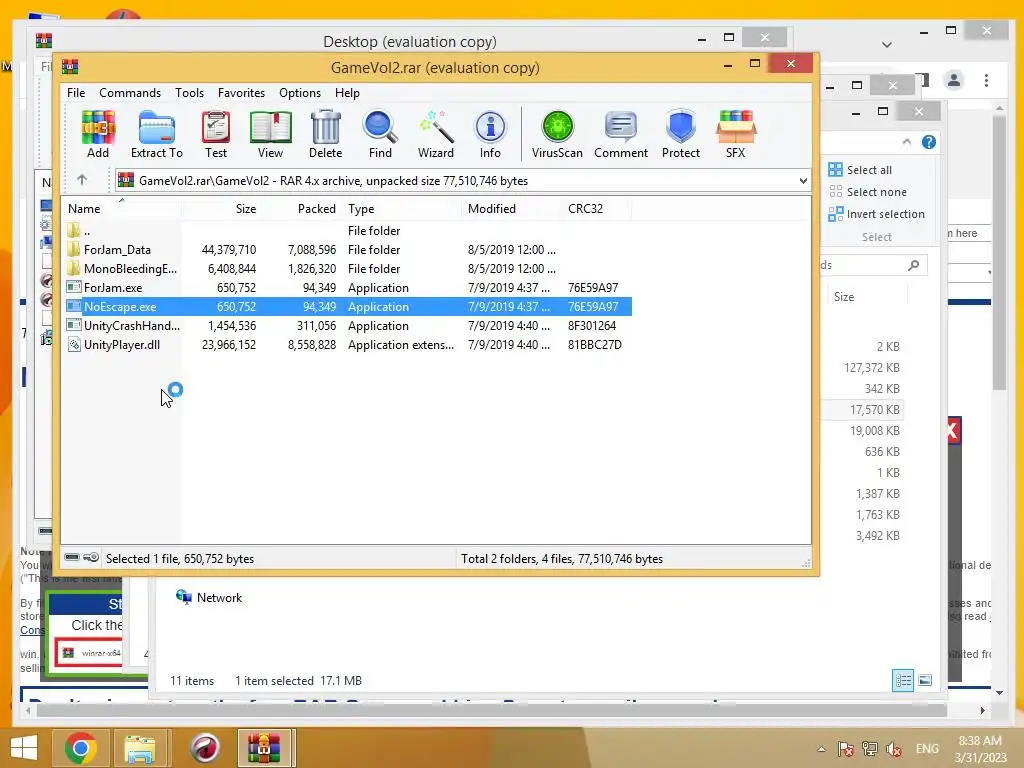Open the View toolbar icon
This screenshot has height=768, width=1024.
tap(270, 133)
